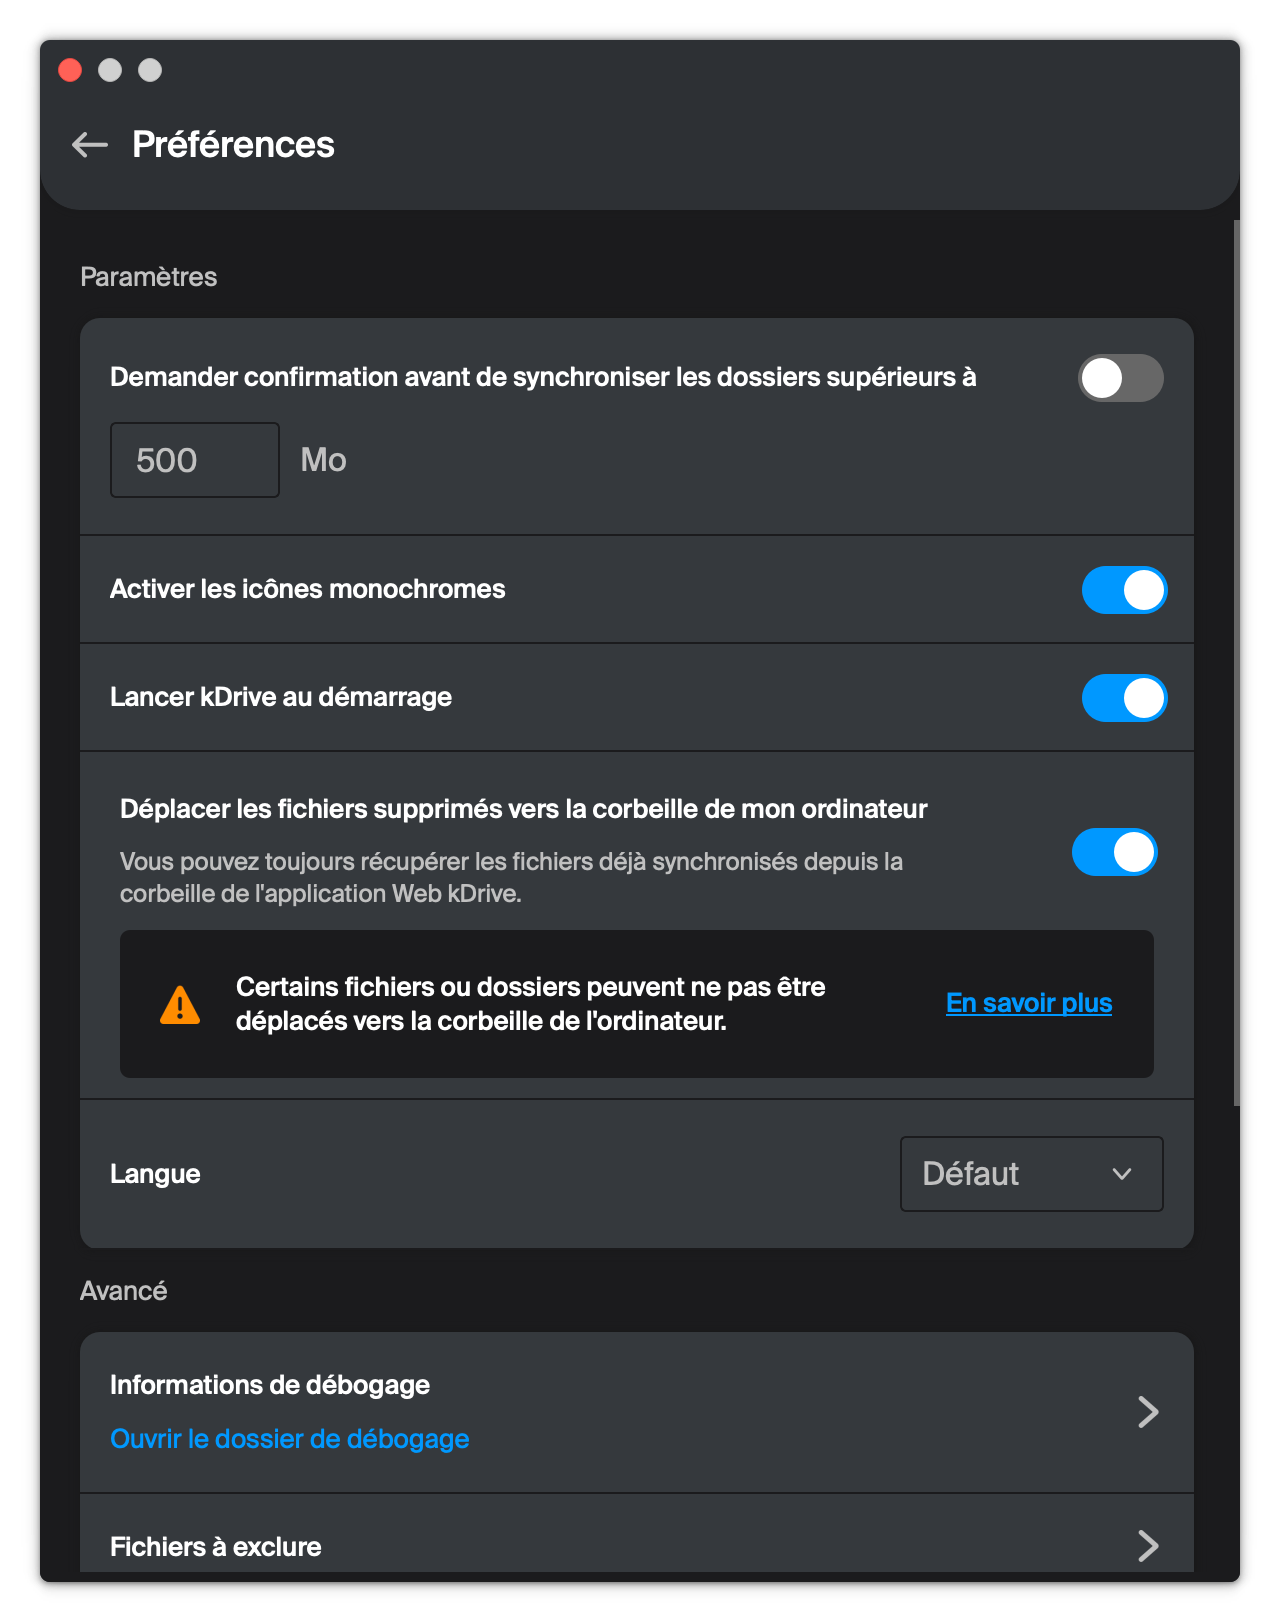The height and width of the screenshot is (1622, 1280).
Task: Select the Fichiers à exclure row
Action: [x=637, y=1535]
